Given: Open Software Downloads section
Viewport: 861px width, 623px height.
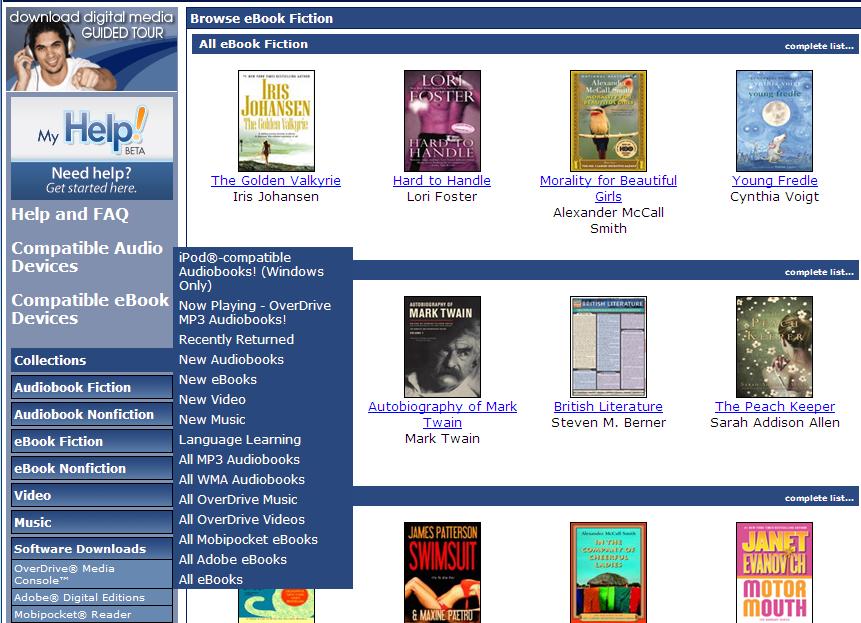Looking at the screenshot, I should pos(92,548).
